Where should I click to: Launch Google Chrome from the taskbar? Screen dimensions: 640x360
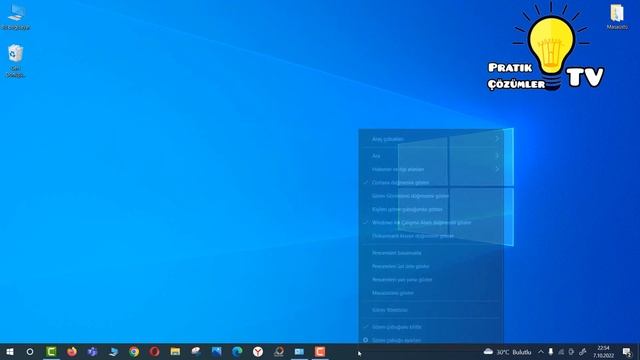[134, 351]
